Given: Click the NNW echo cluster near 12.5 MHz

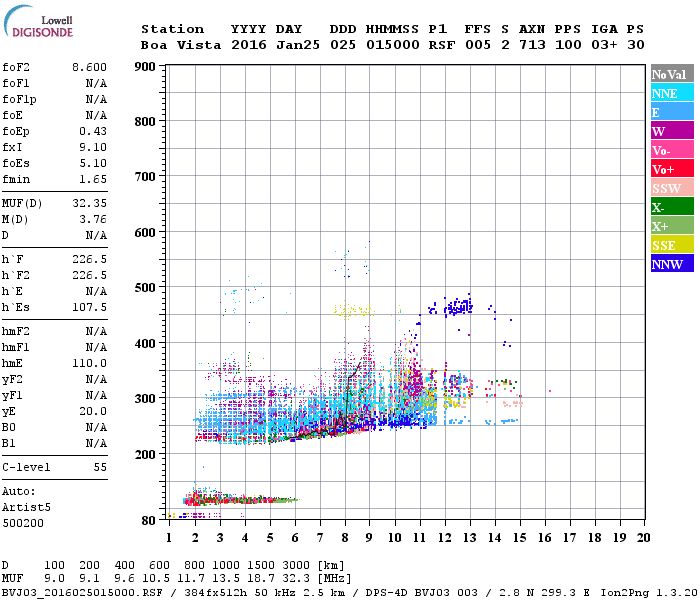Looking at the screenshot, I should [458, 307].
